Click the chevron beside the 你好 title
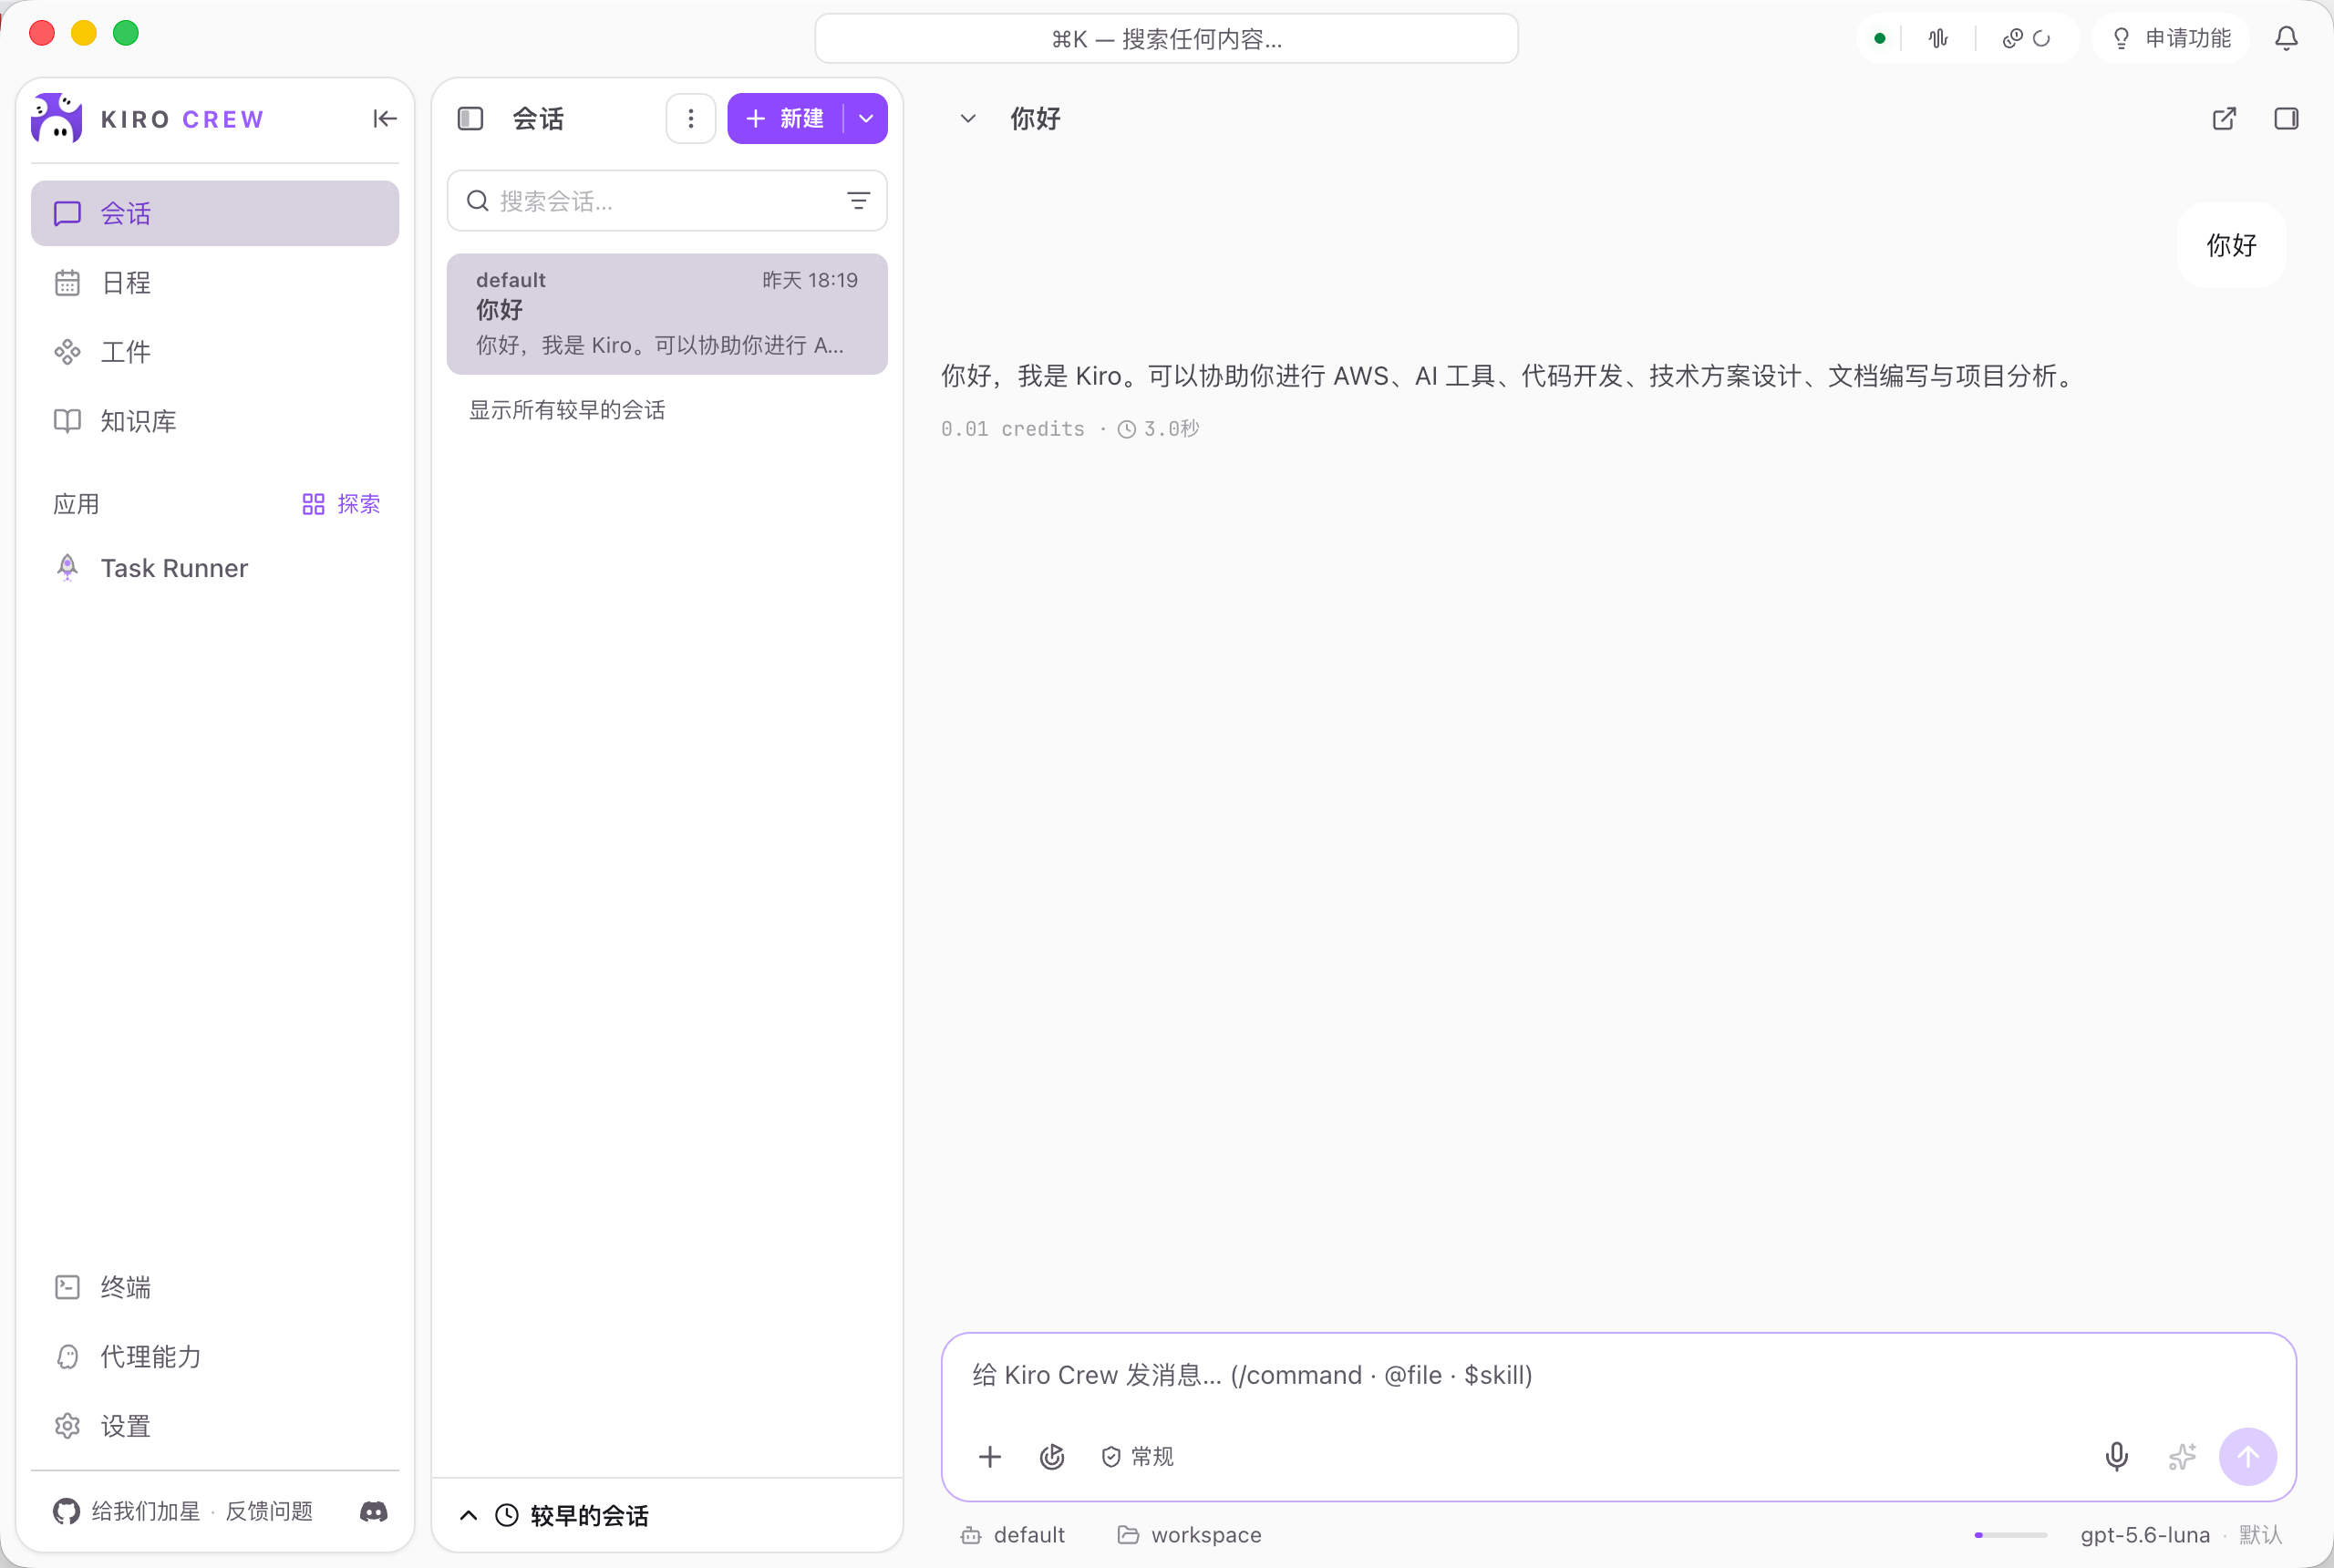This screenshot has width=2334, height=1568. [x=967, y=119]
